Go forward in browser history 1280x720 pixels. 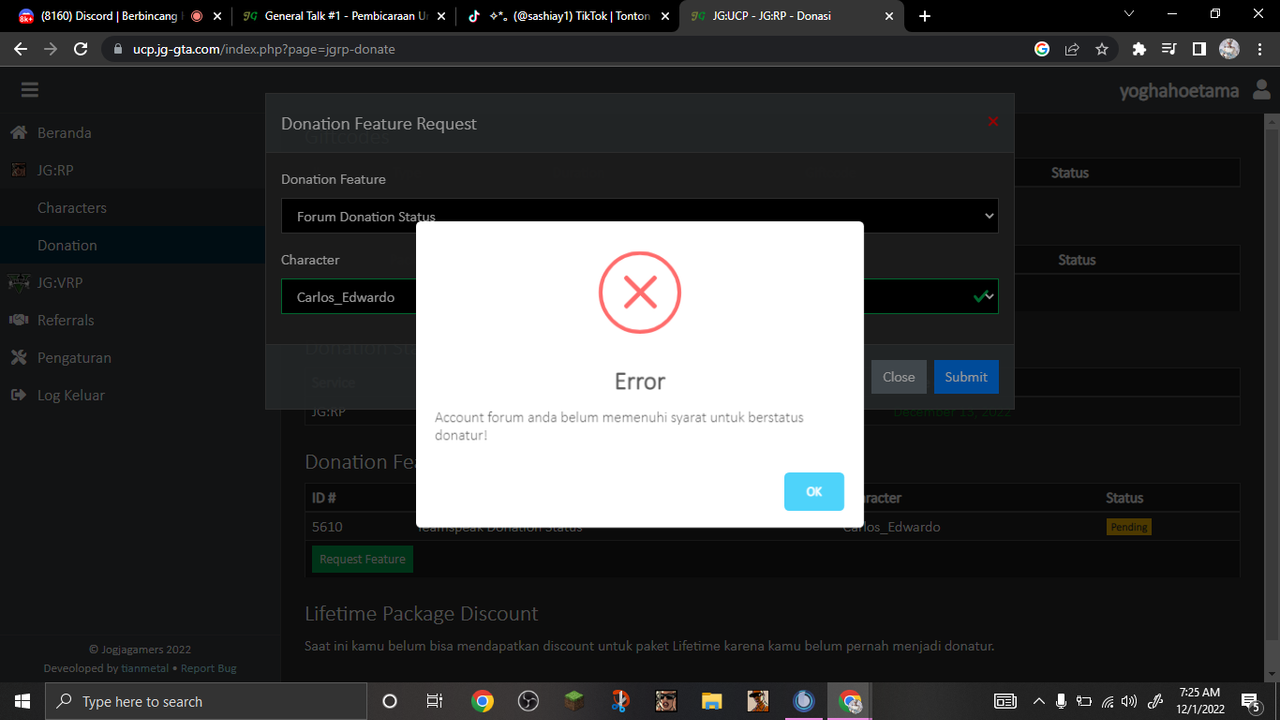click(x=51, y=49)
